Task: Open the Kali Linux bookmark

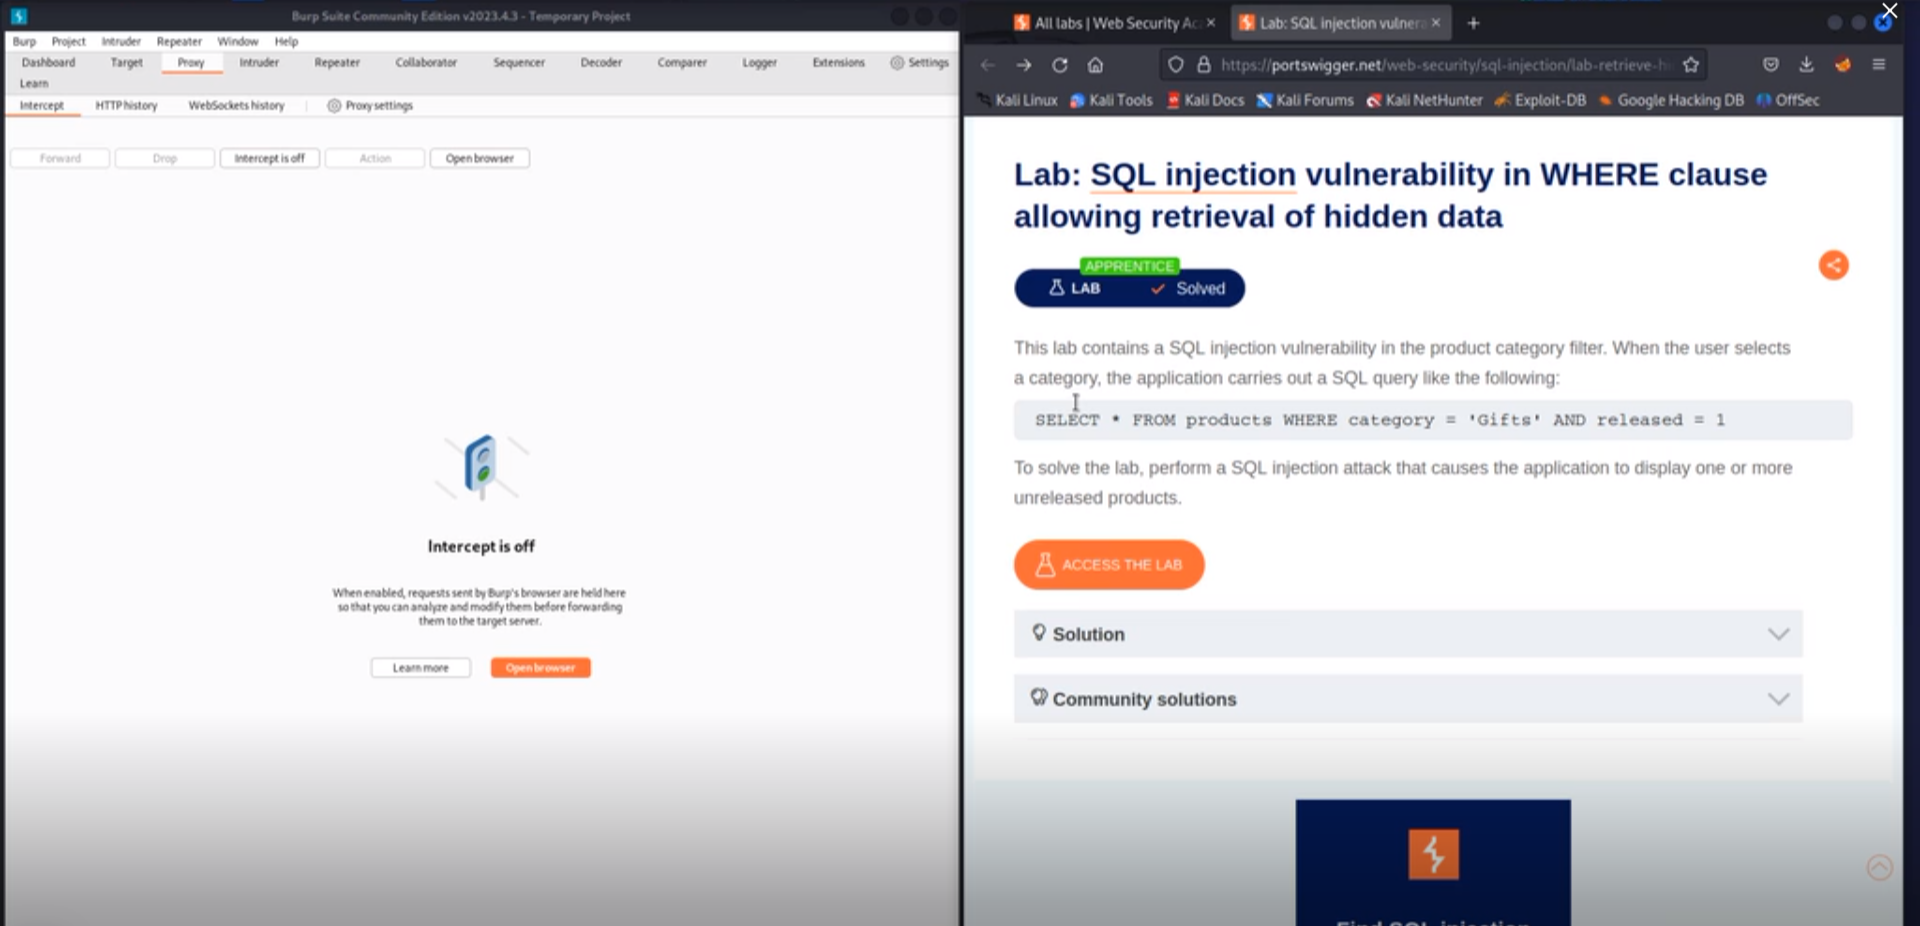Action: coord(1018,100)
